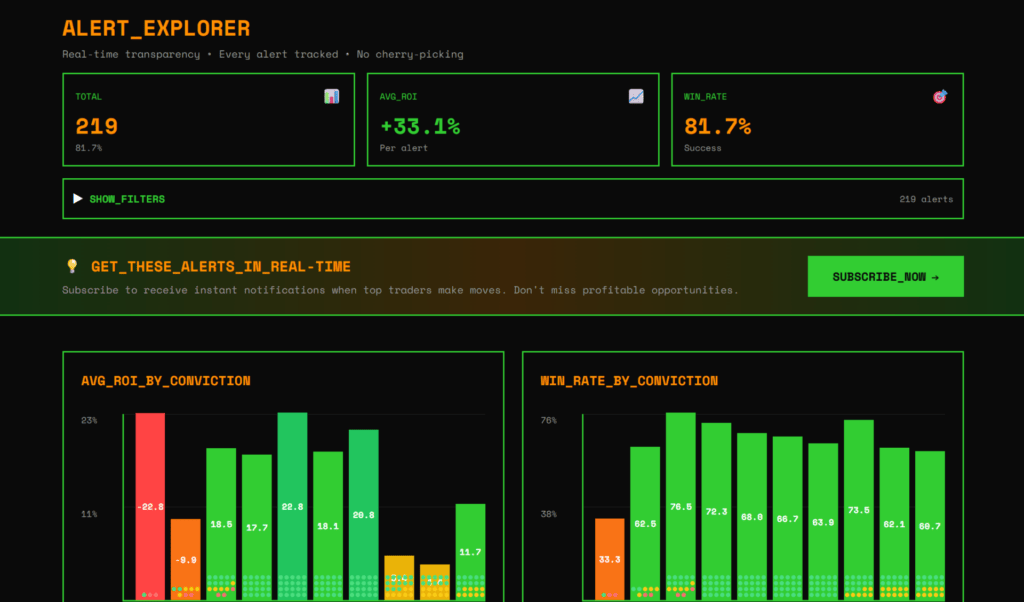Select the 60.7 win rate bar
The image size is (1024, 602).
929,524
